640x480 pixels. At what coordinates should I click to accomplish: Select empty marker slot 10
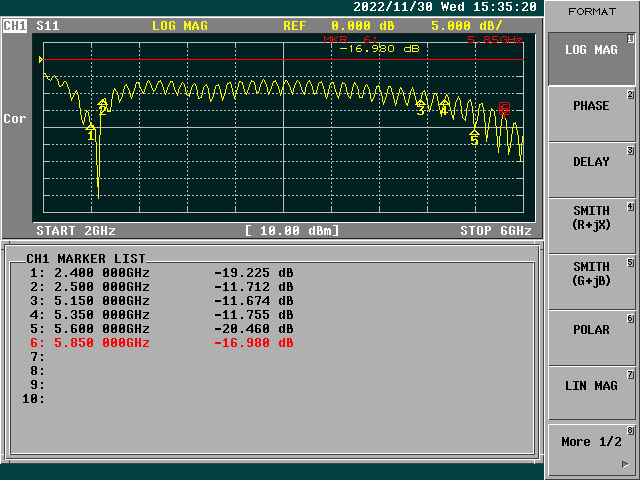coord(33,399)
